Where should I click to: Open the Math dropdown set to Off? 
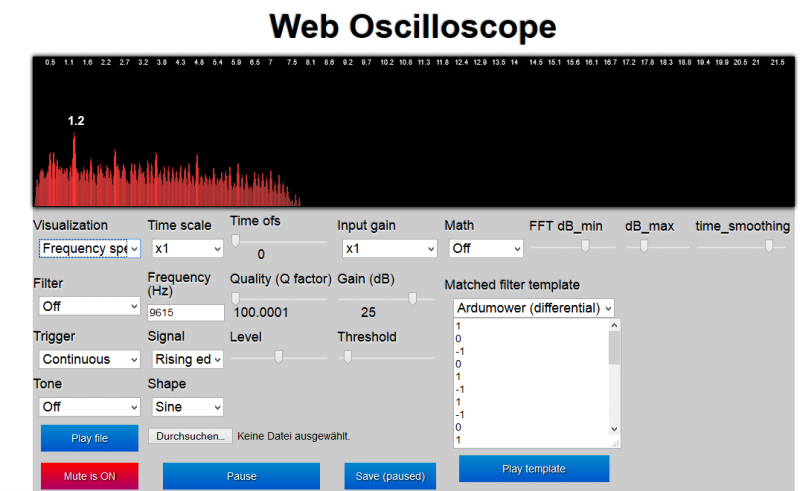(486, 249)
